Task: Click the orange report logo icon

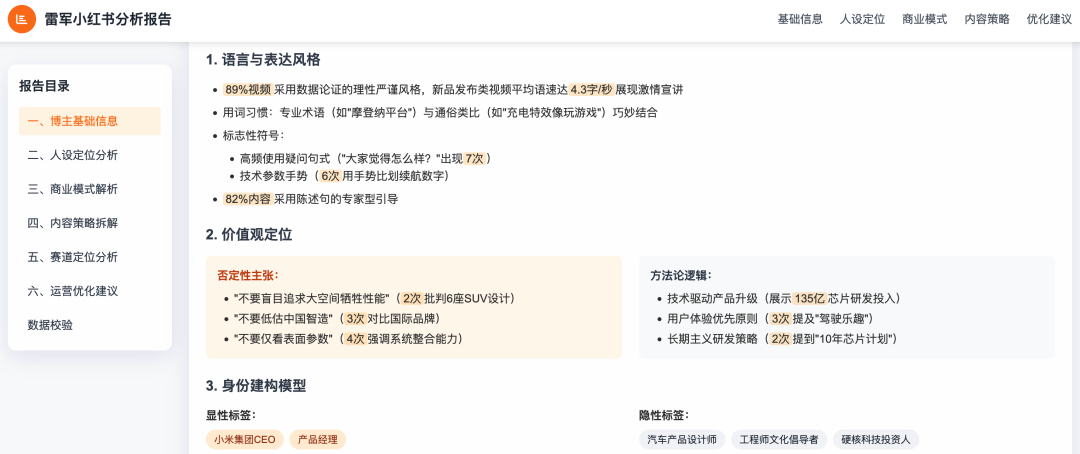Action: (x=22, y=19)
